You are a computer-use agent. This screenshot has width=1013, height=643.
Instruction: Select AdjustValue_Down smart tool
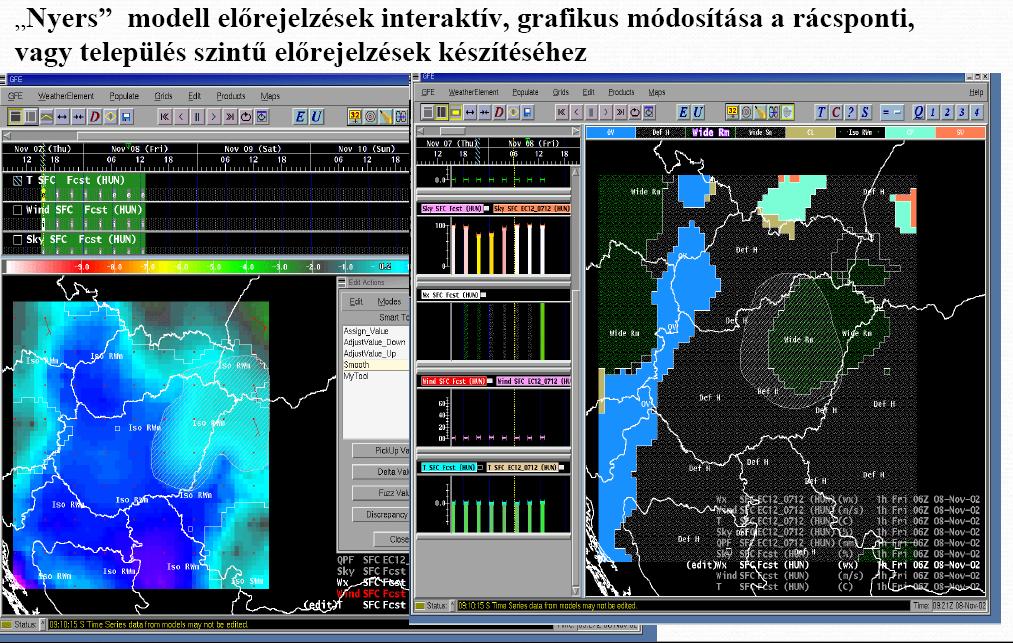point(375,342)
